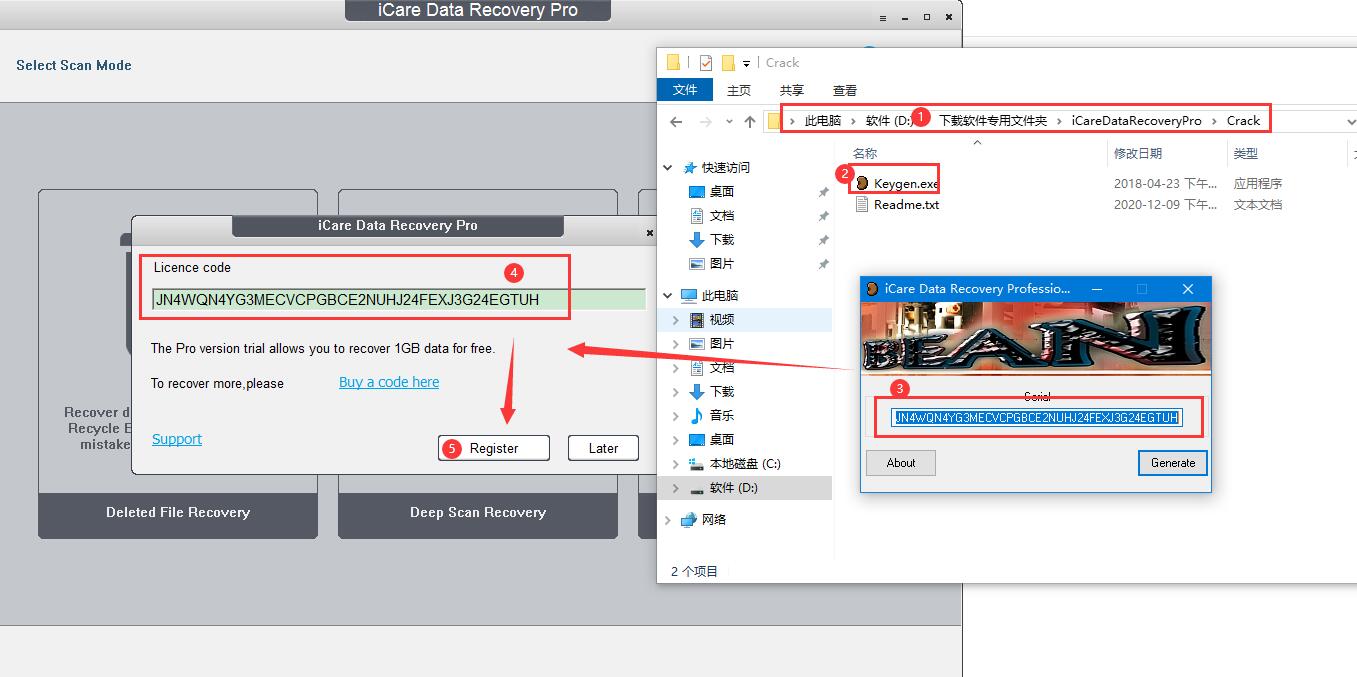Click the Licence code input field
The width and height of the screenshot is (1357, 677).
tap(398, 299)
